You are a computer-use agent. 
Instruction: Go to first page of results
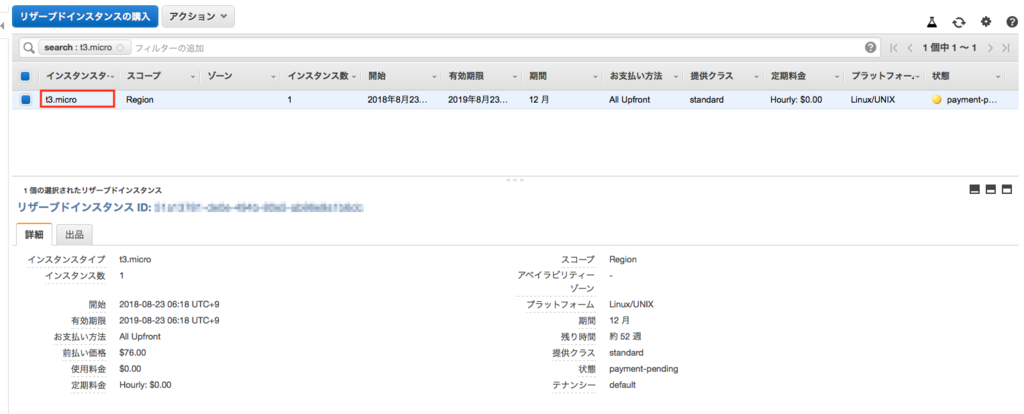894,48
